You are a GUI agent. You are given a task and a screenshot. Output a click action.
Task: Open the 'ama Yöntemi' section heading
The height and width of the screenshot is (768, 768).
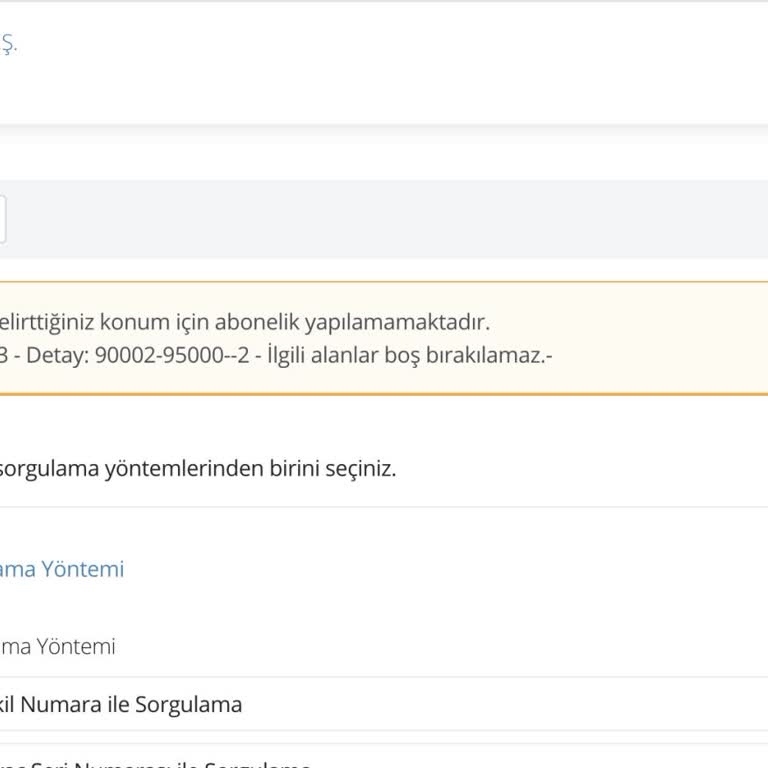click(x=62, y=569)
